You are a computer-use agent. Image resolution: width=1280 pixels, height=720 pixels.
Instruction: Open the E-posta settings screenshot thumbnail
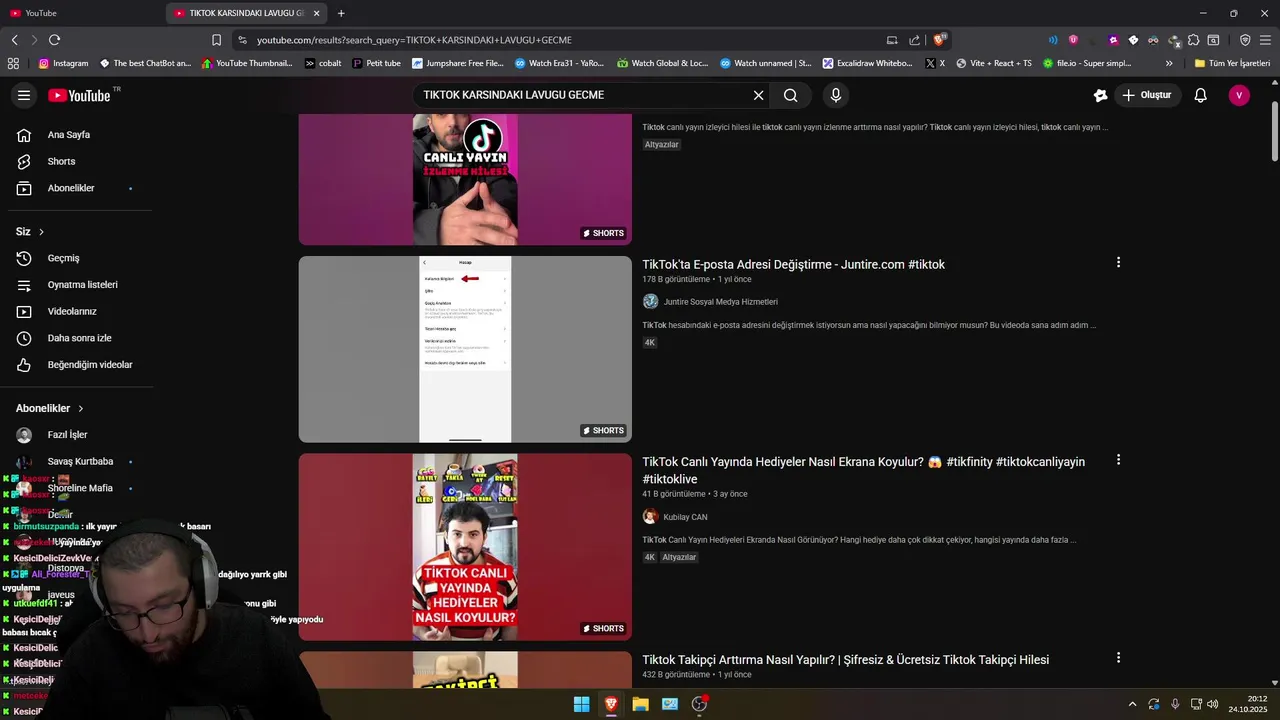[465, 349]
